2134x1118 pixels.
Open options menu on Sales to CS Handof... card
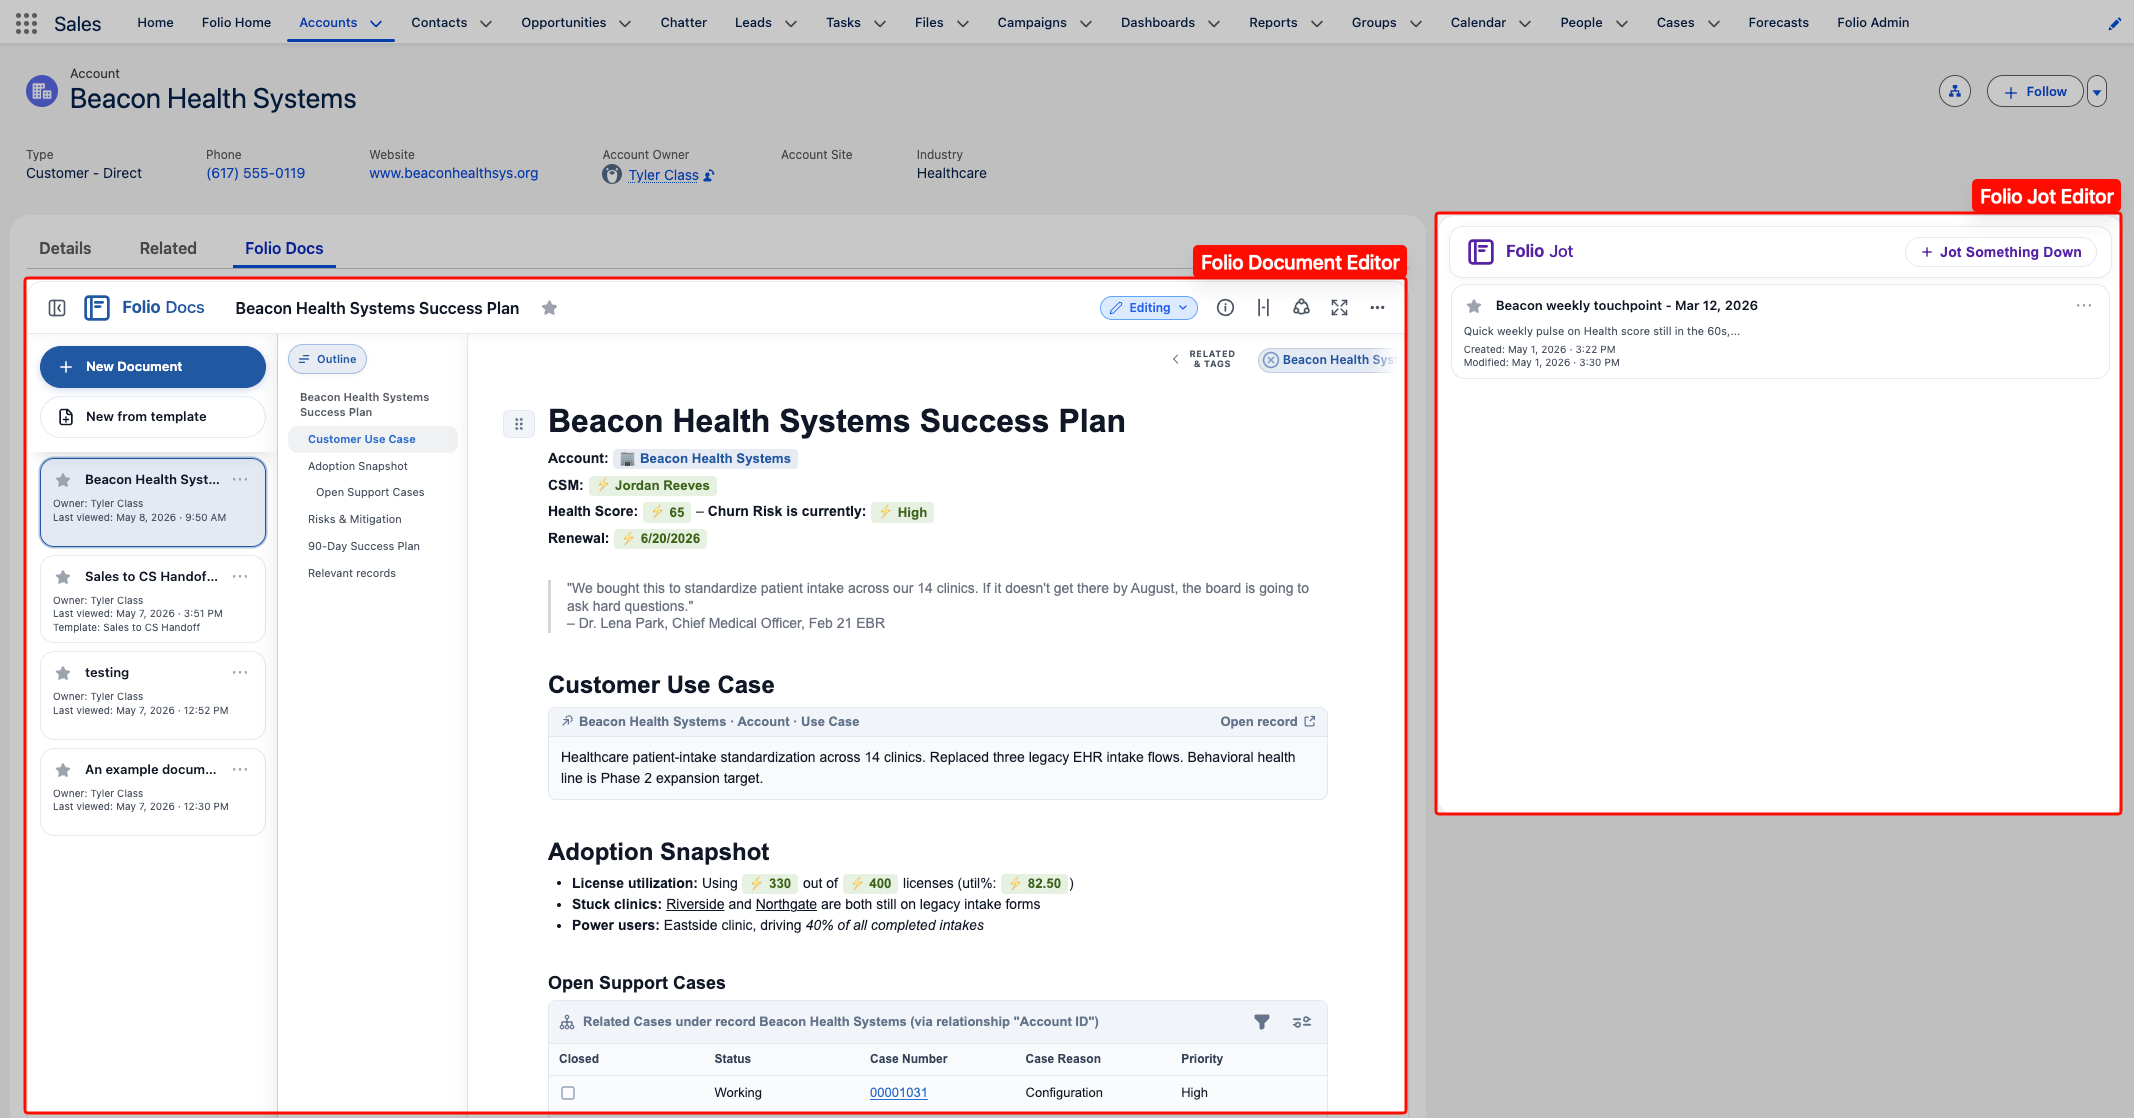click(240, 577)
